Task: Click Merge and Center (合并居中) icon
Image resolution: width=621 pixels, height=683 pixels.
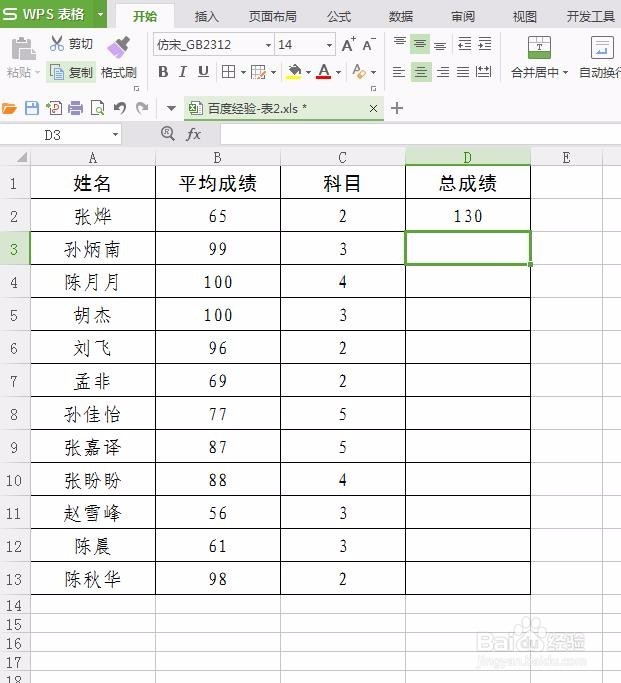Action: tap(539, 47)
